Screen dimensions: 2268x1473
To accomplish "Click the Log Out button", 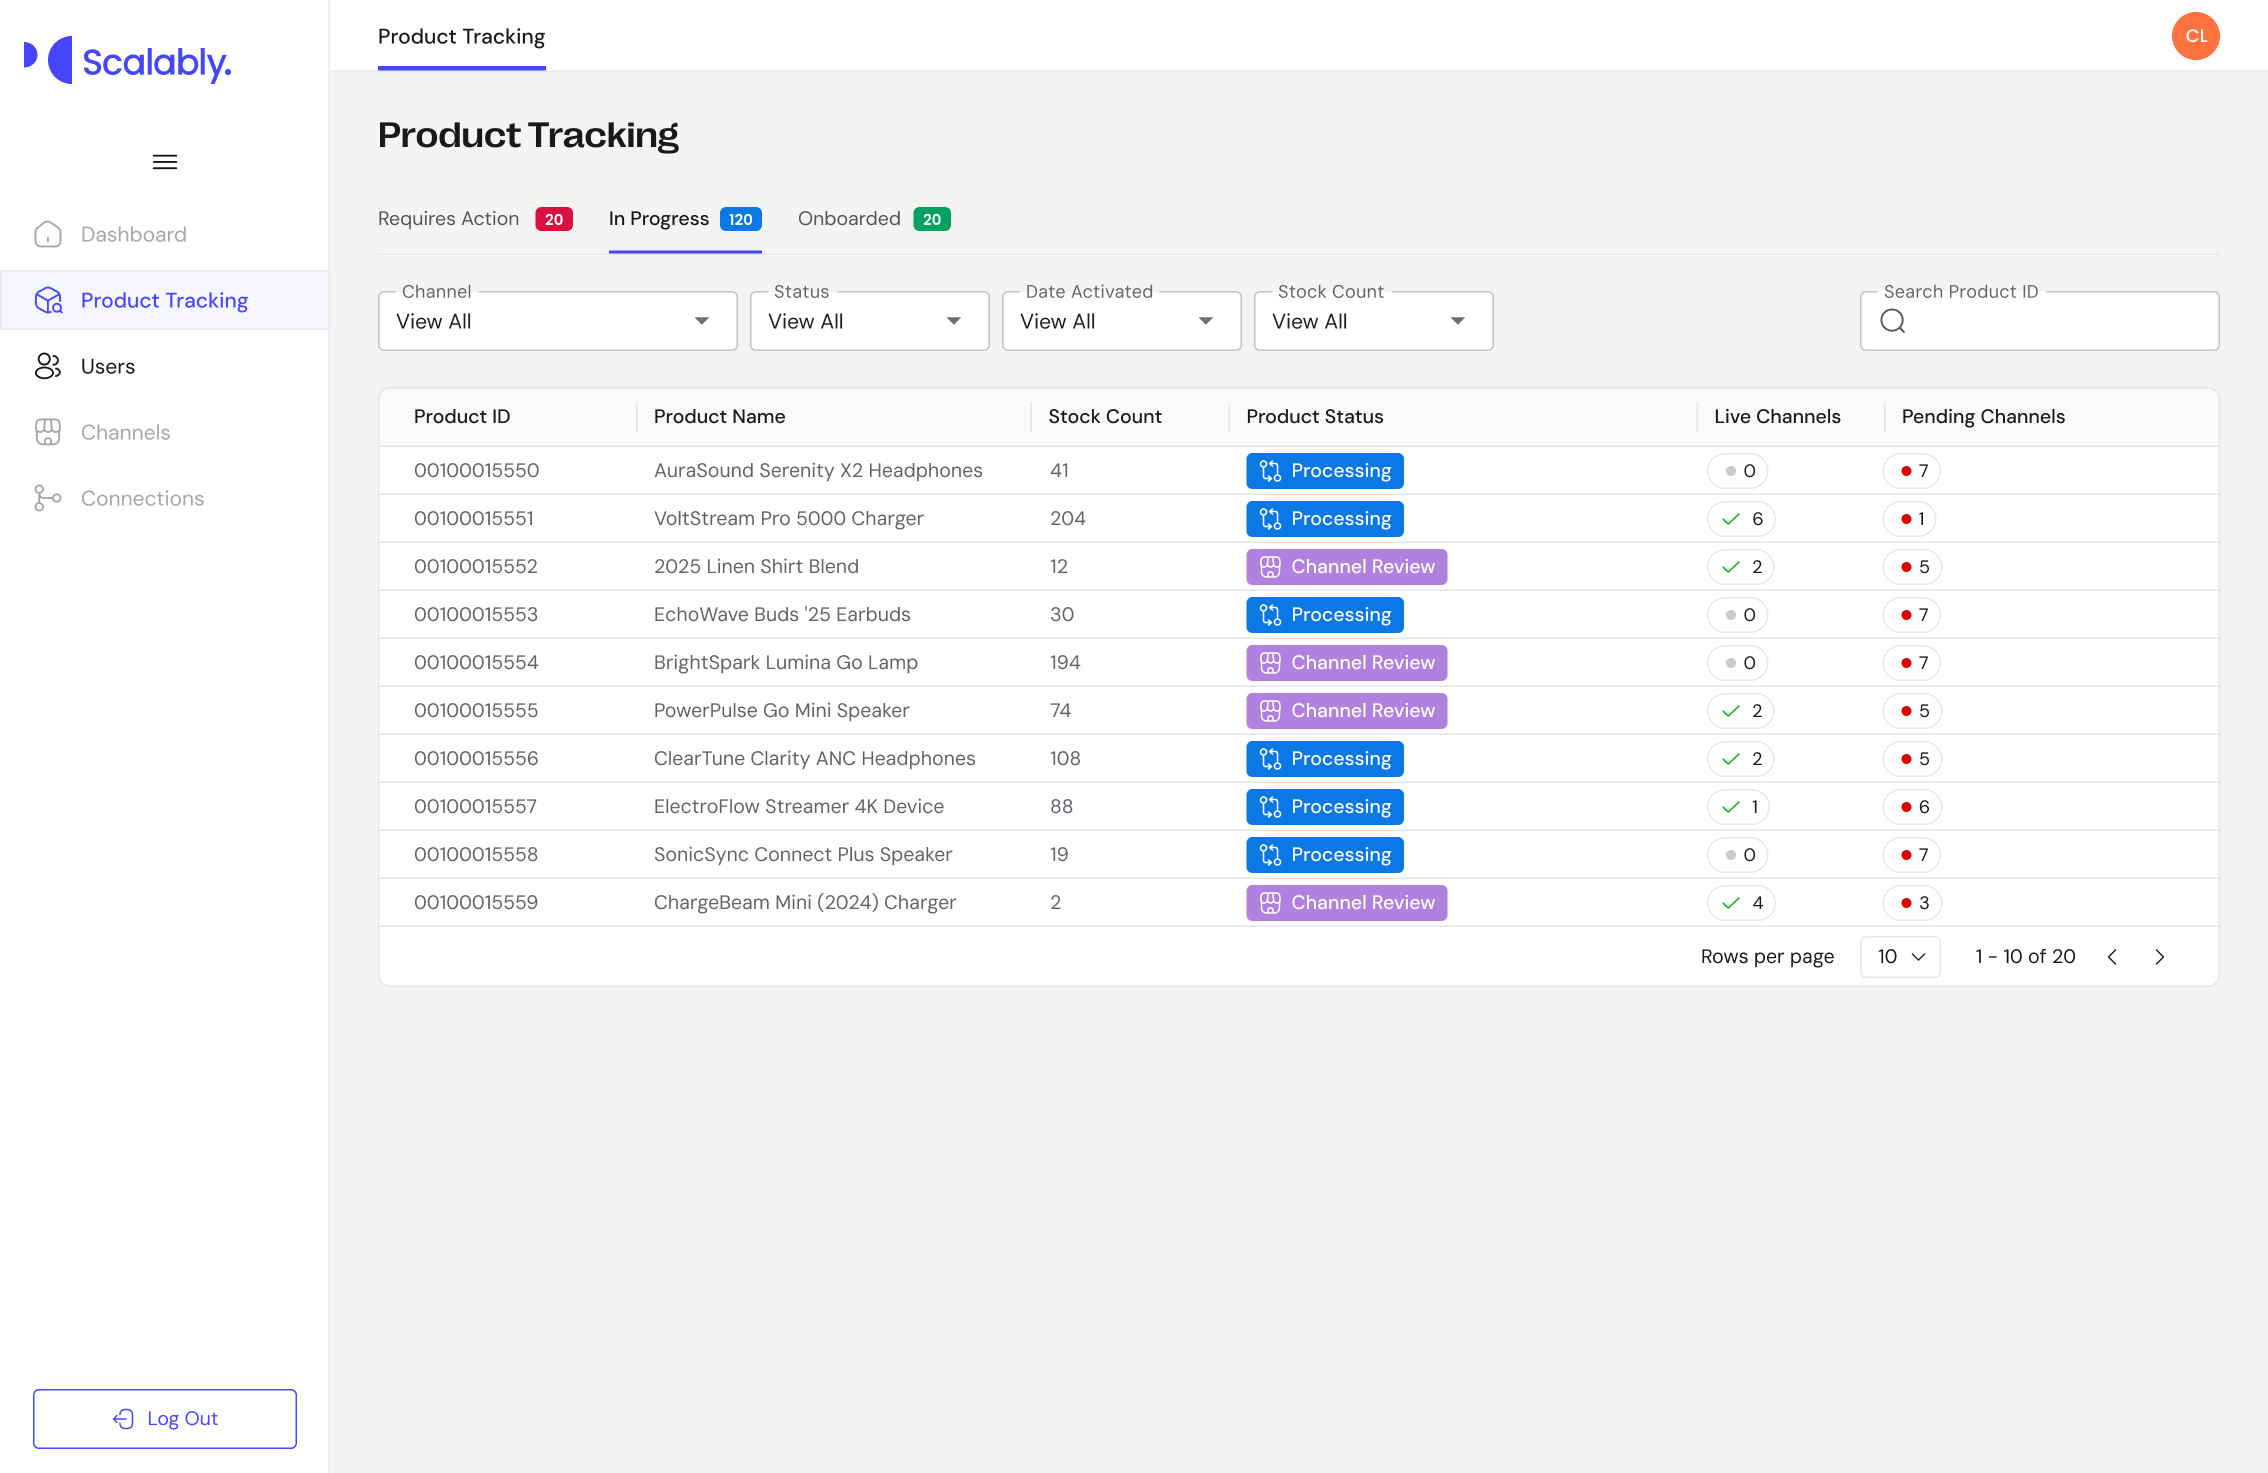I will coord(165,1418).
